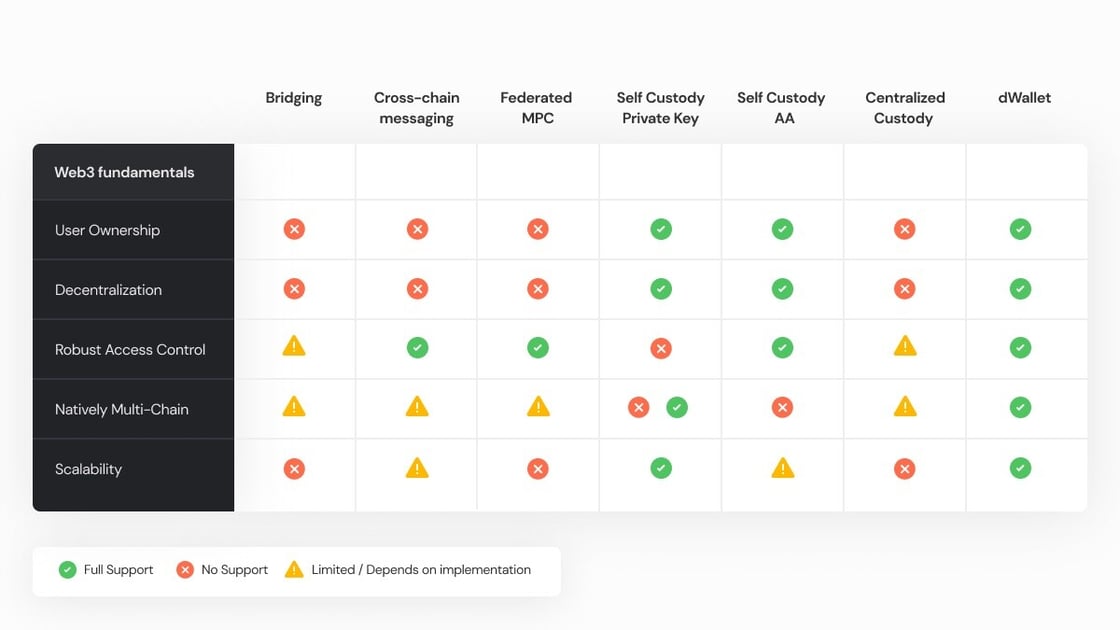
Task: Click the Web3 fundamentals row header
Action: point(124,172)
